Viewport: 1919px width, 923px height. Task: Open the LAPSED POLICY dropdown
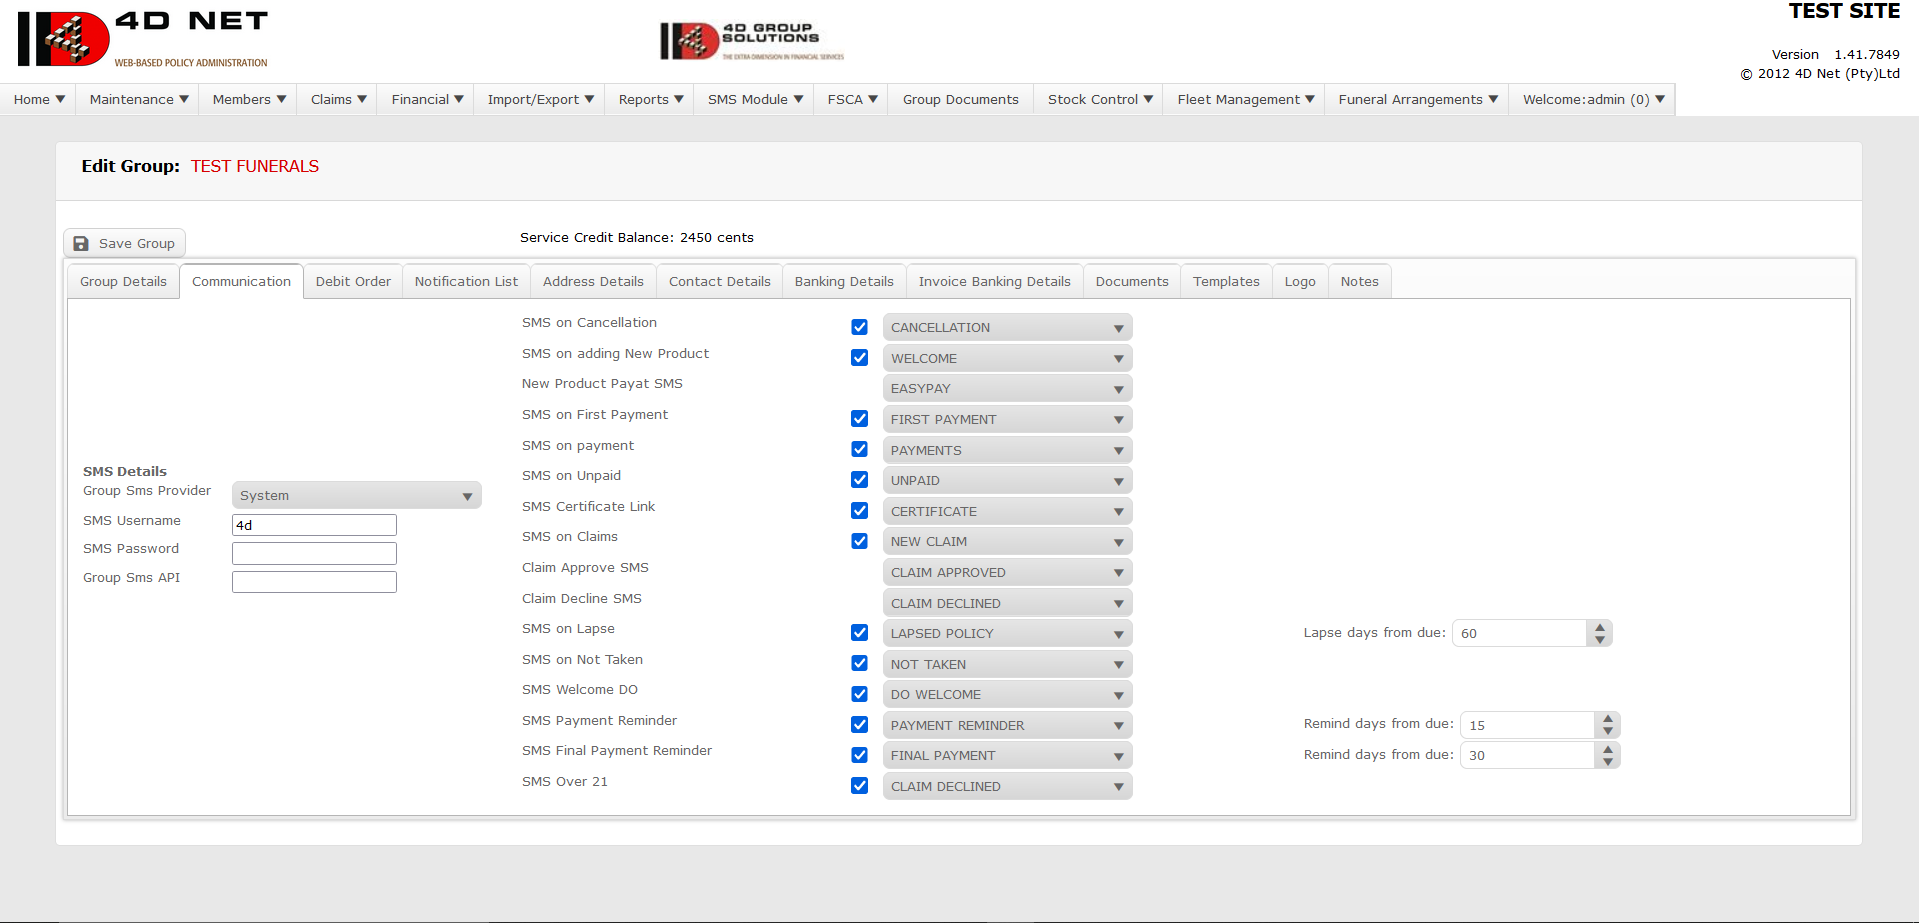click(1007, 633)
